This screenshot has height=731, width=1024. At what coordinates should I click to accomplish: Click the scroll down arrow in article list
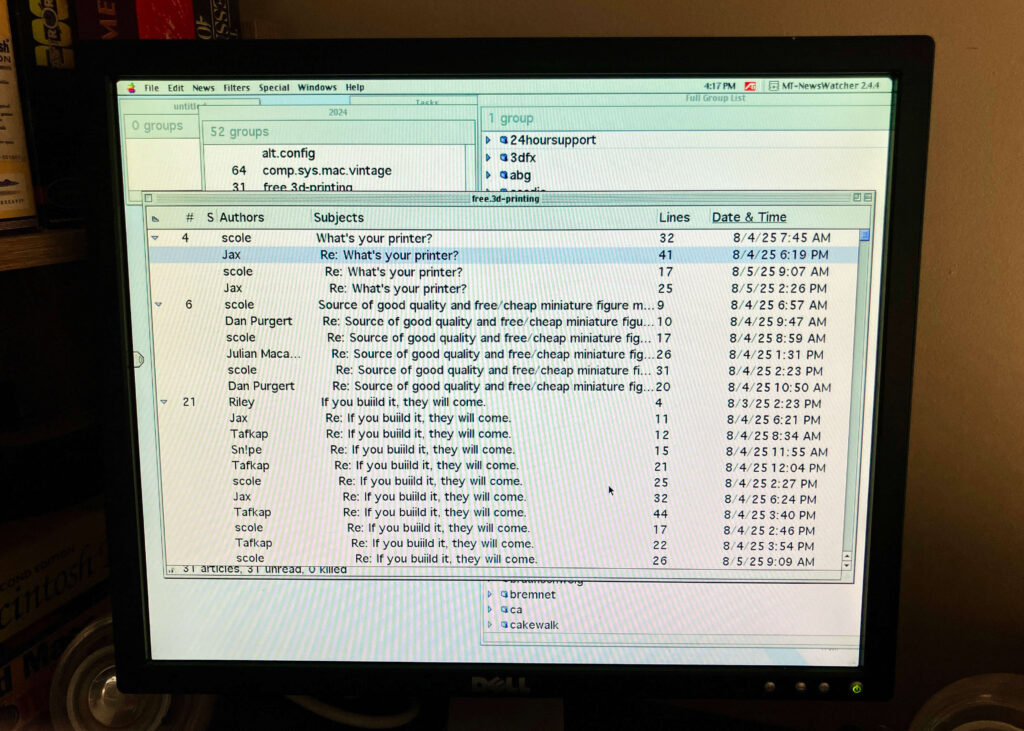pyautogui.click(x=847, y=565)
